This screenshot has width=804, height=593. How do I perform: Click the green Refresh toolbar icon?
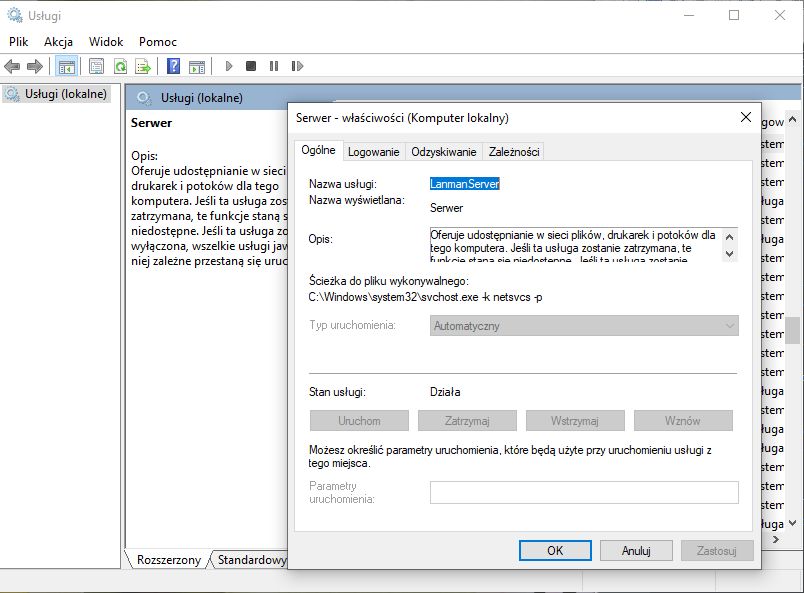coord(120,66)
